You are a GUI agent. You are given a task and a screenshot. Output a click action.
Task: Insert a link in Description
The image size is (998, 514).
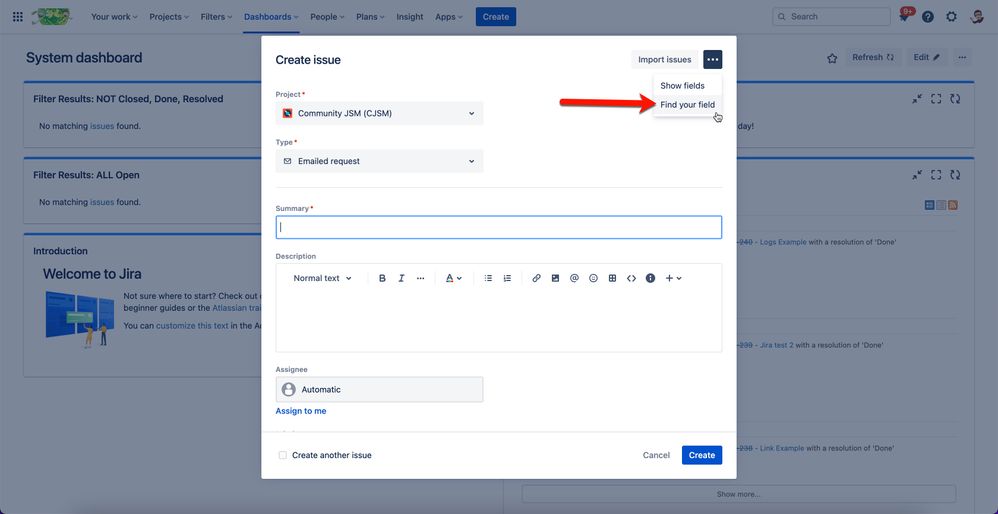(537, 278)
